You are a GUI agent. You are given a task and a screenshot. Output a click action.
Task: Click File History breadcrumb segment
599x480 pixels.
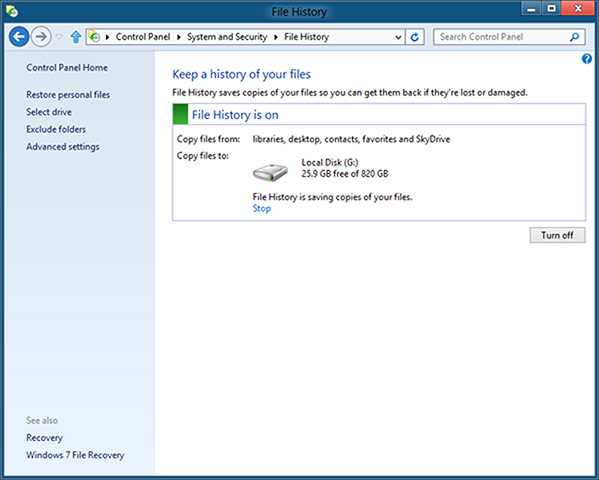coord(306,37)
